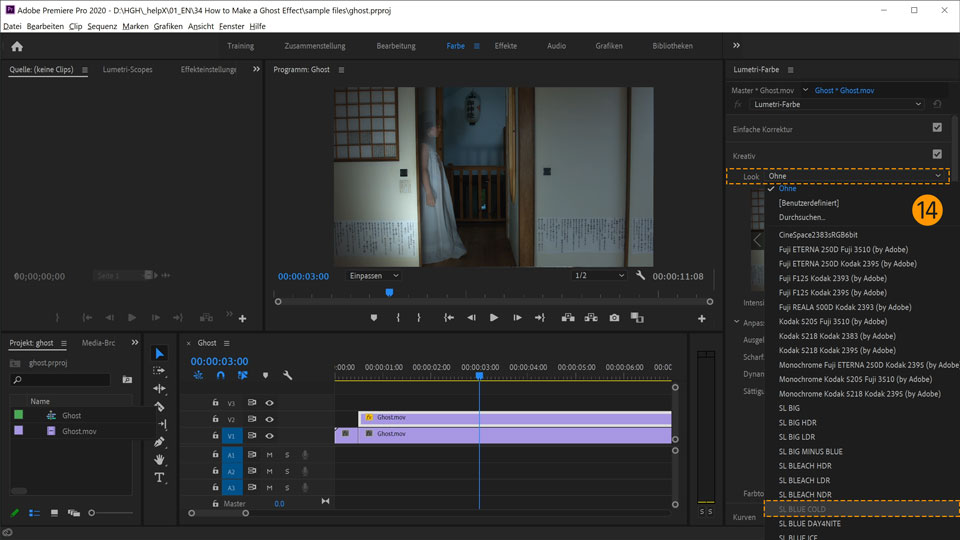Select the Selection arrow tool
This screenshot has height=540, width=960.
[x=160, y=353]
